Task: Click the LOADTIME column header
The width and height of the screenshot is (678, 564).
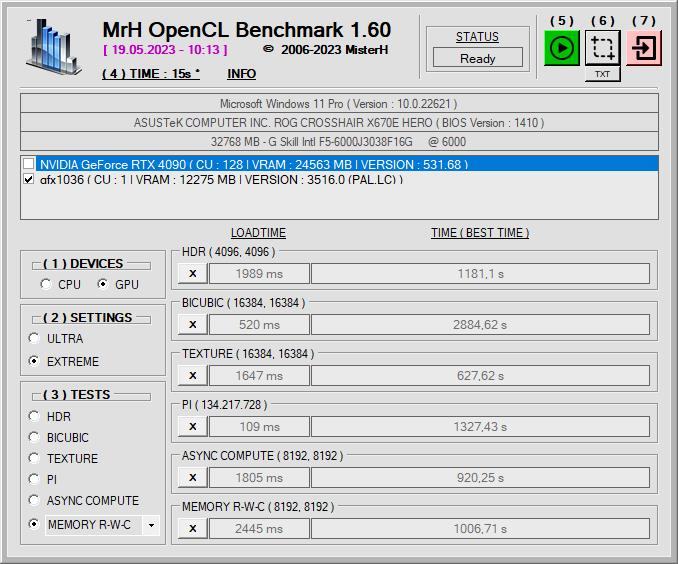Action: coord(258,233)
